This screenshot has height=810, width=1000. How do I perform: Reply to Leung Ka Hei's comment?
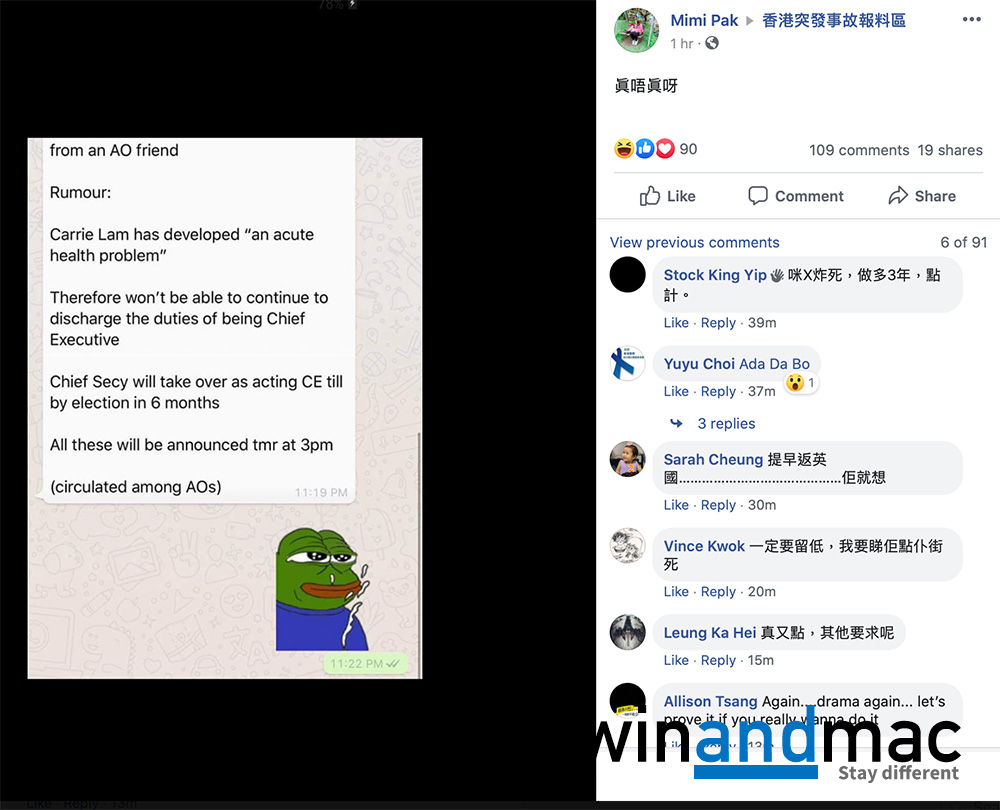click(x=718, y=660)
